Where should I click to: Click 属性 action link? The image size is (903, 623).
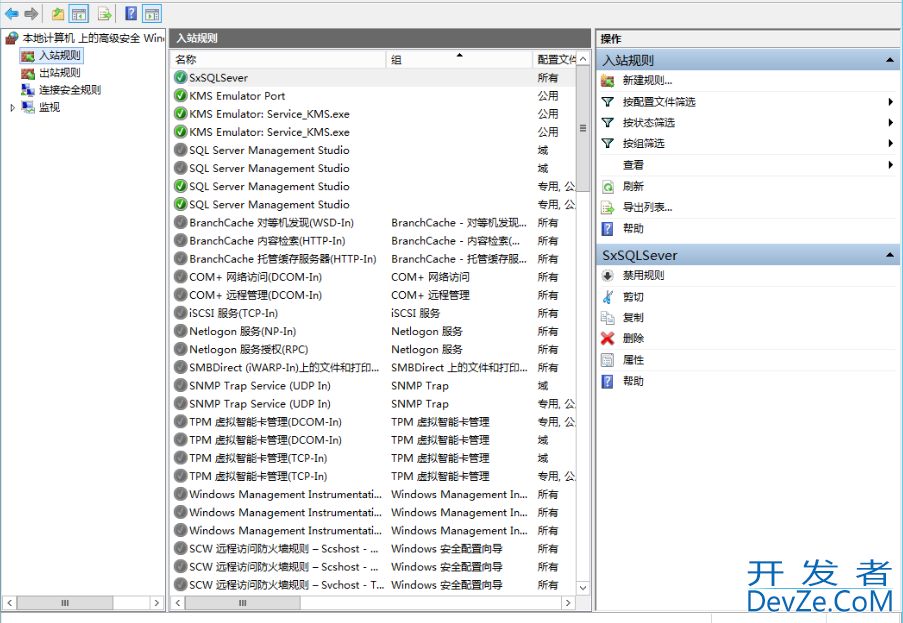click(x=633, y=360)
